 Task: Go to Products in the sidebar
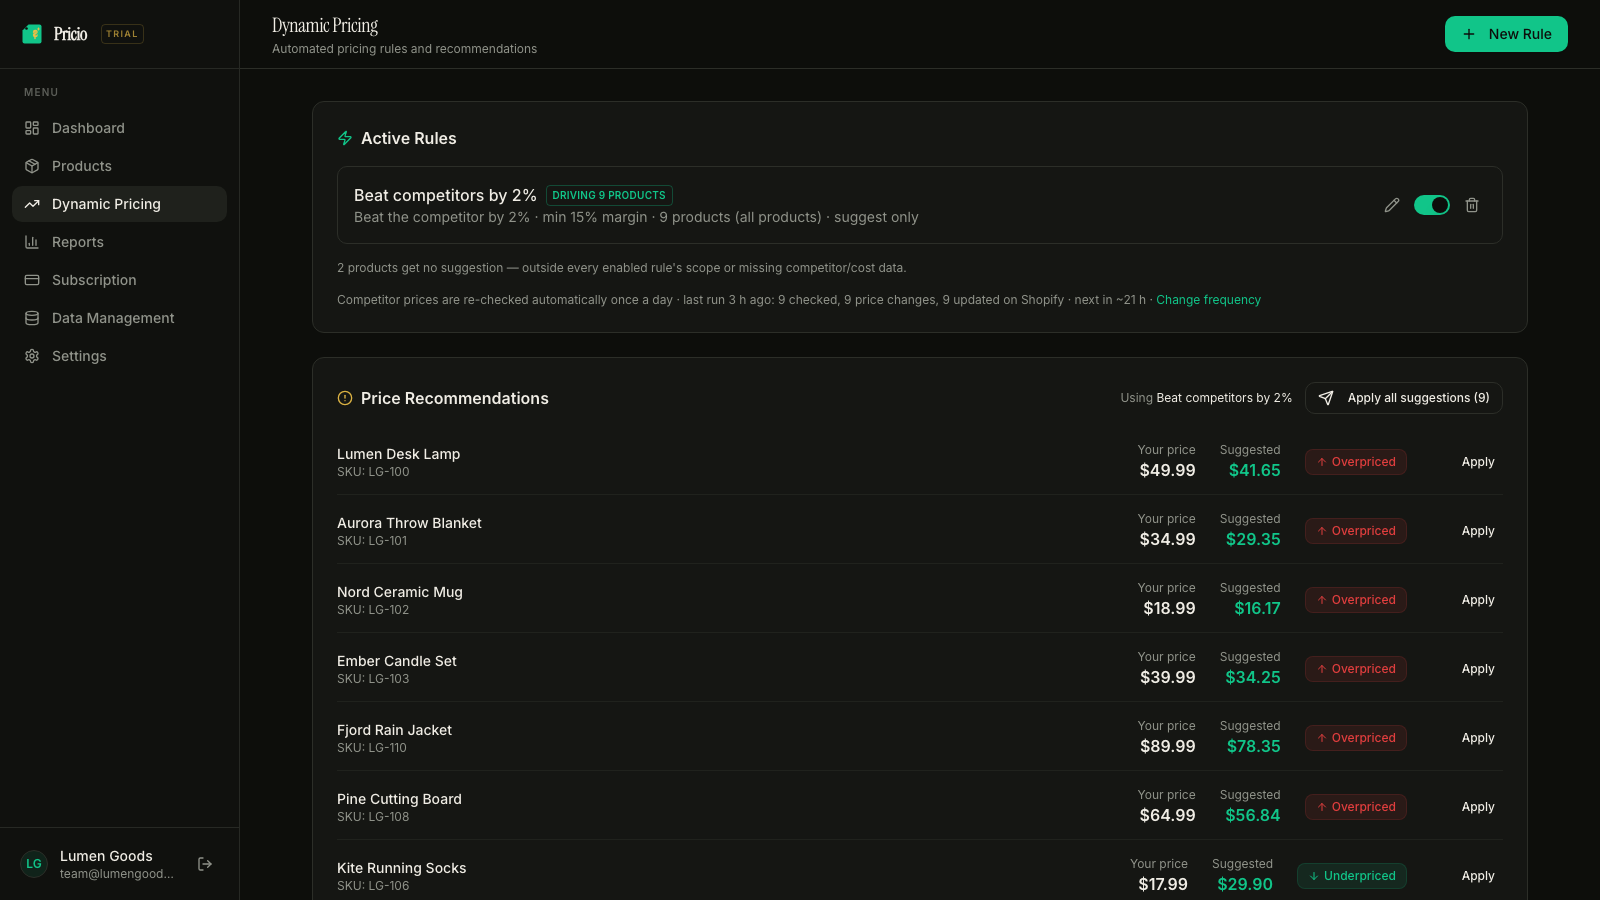(119, 166)
